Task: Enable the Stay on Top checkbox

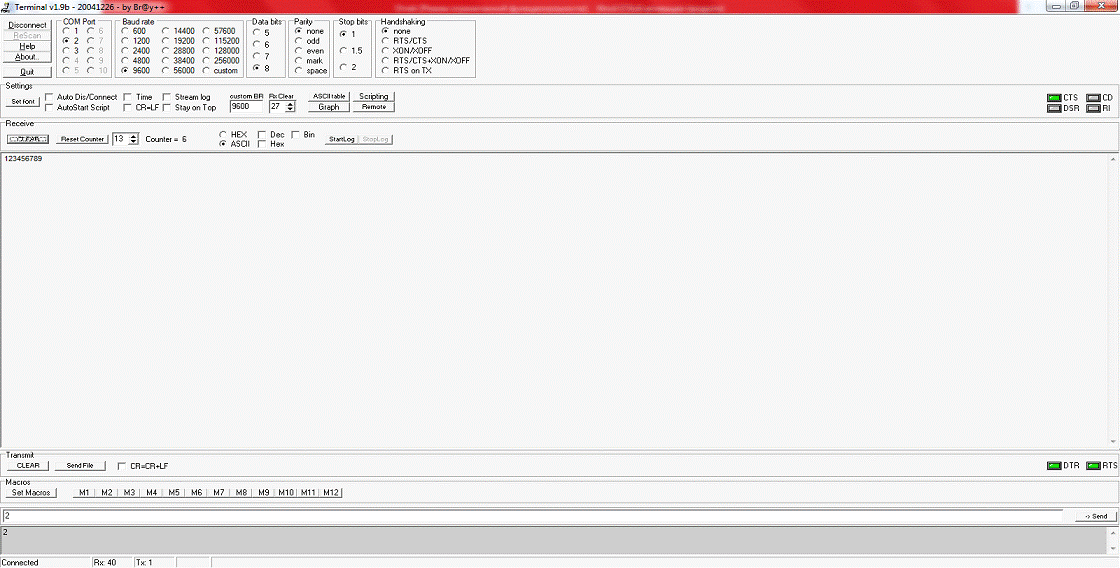Action: [x=167, y=107]
